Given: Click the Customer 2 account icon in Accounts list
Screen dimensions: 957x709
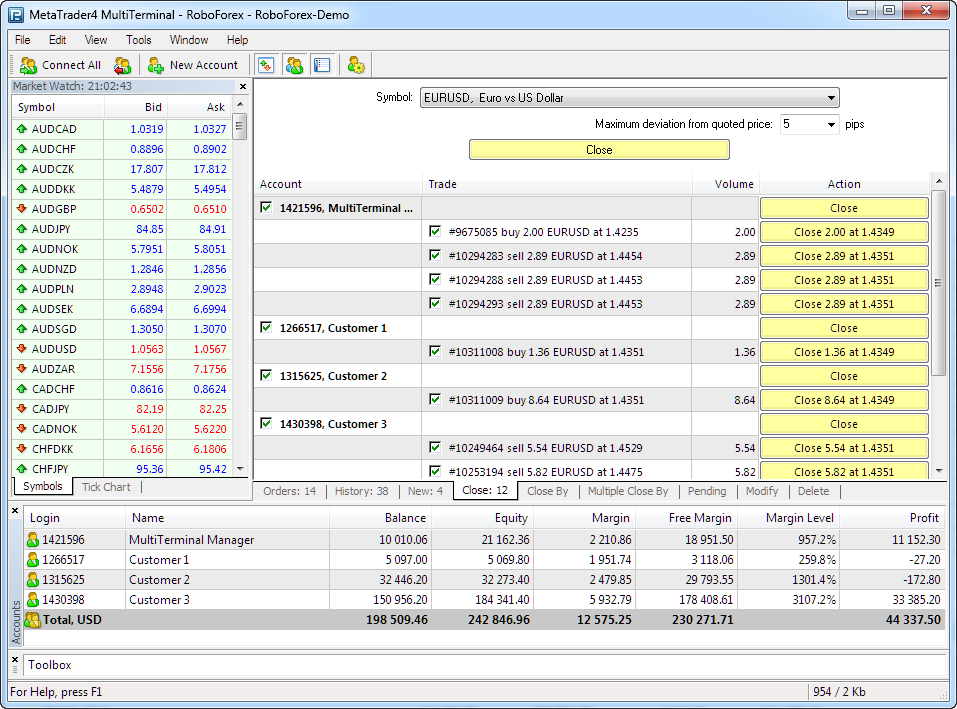Looking at the screenshot, I should tap(33, 580).
